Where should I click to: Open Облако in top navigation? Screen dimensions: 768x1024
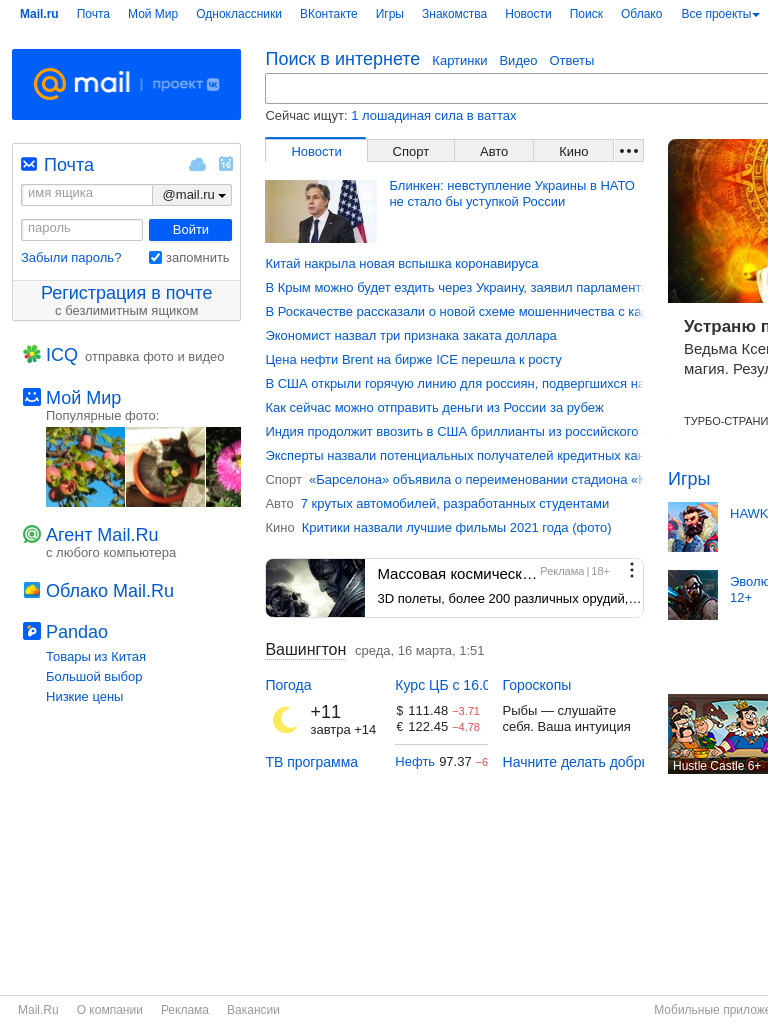tap(641, 14)
